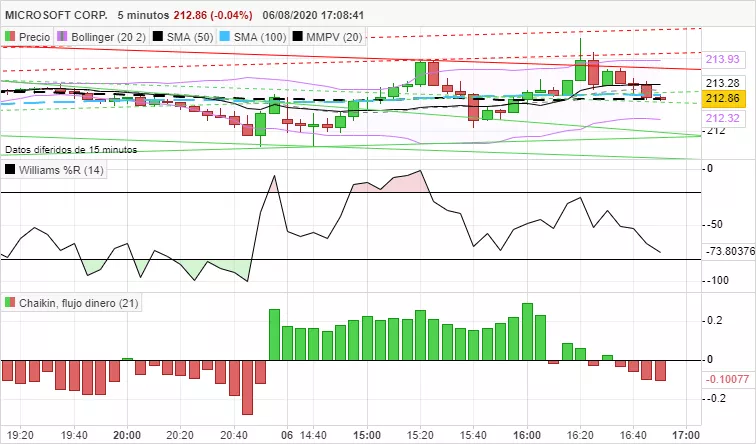The image size is (756, 444).
Task: Click the 5 minutos interval text
Action: pos(143,15)
